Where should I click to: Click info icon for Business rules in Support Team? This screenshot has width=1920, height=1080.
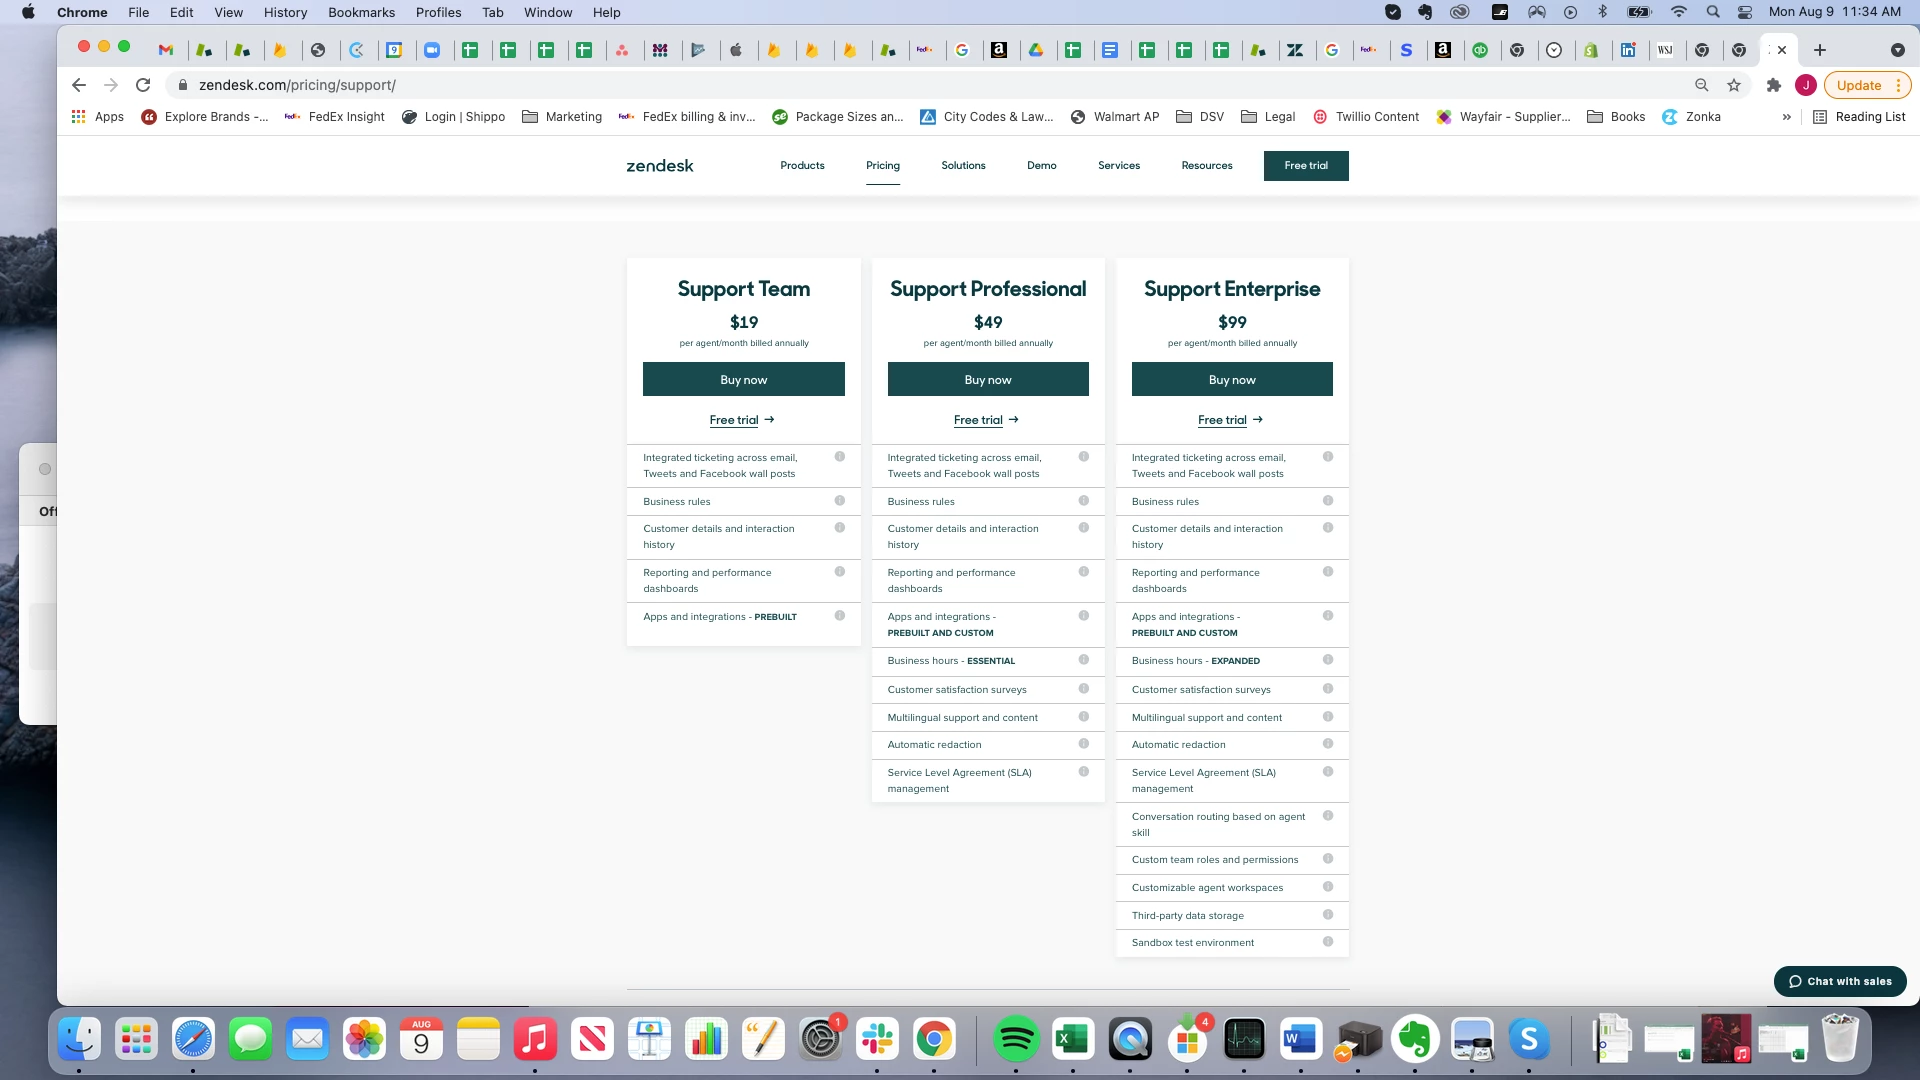(839, 501)
